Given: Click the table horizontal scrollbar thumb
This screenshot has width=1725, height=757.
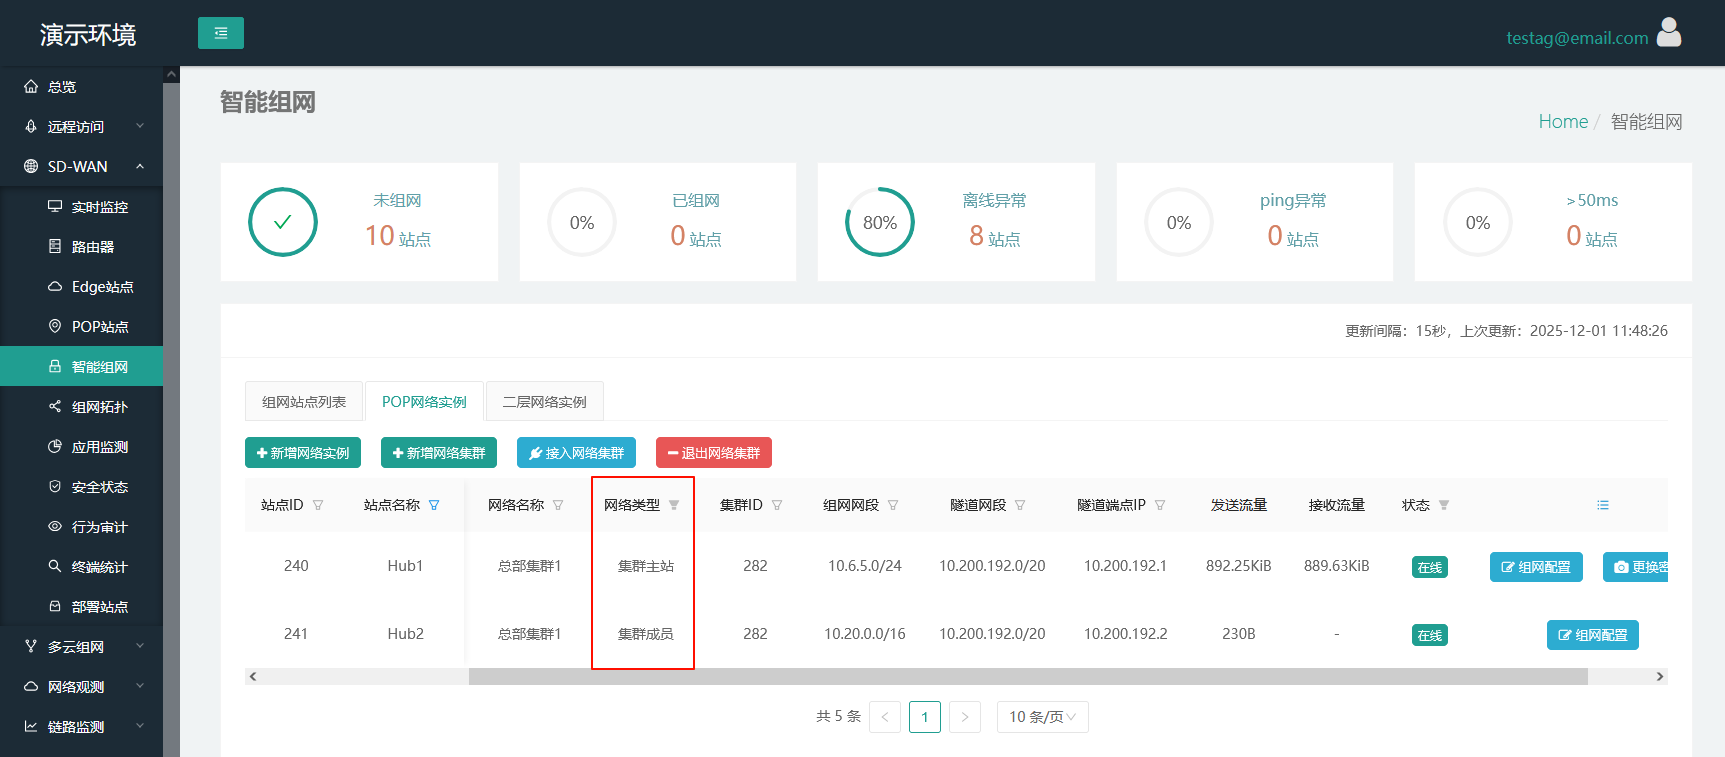Looking at the screenshot, I should [1028, 677].
